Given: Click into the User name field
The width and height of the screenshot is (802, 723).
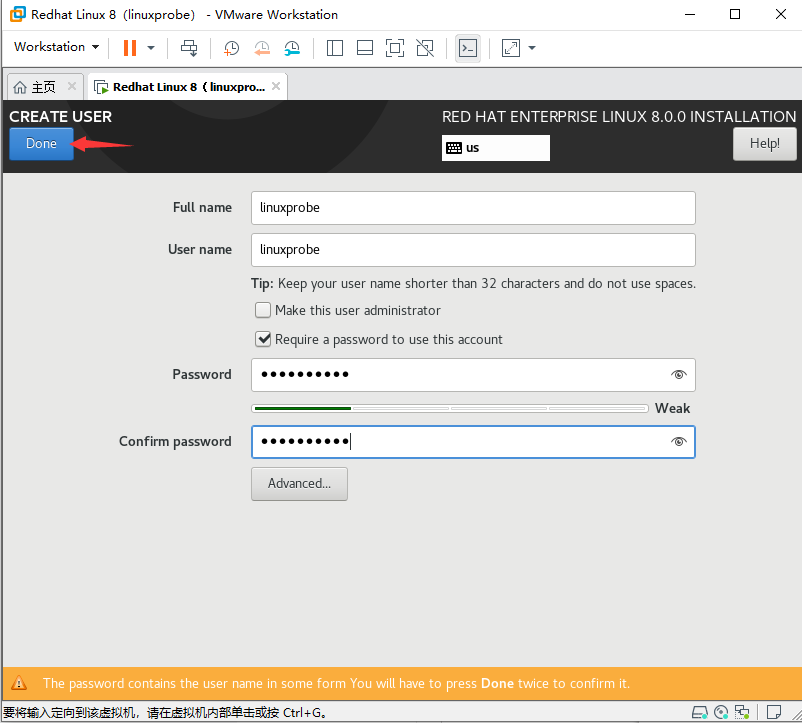Looking at the screenshot, I should (x=473, y=250).
